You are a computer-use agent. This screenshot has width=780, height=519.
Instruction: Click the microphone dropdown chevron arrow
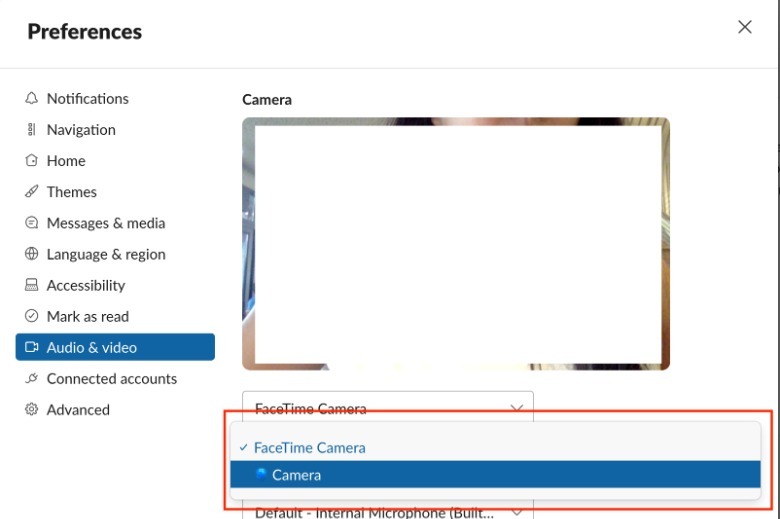pyautogui.click(x=517, y=512)
